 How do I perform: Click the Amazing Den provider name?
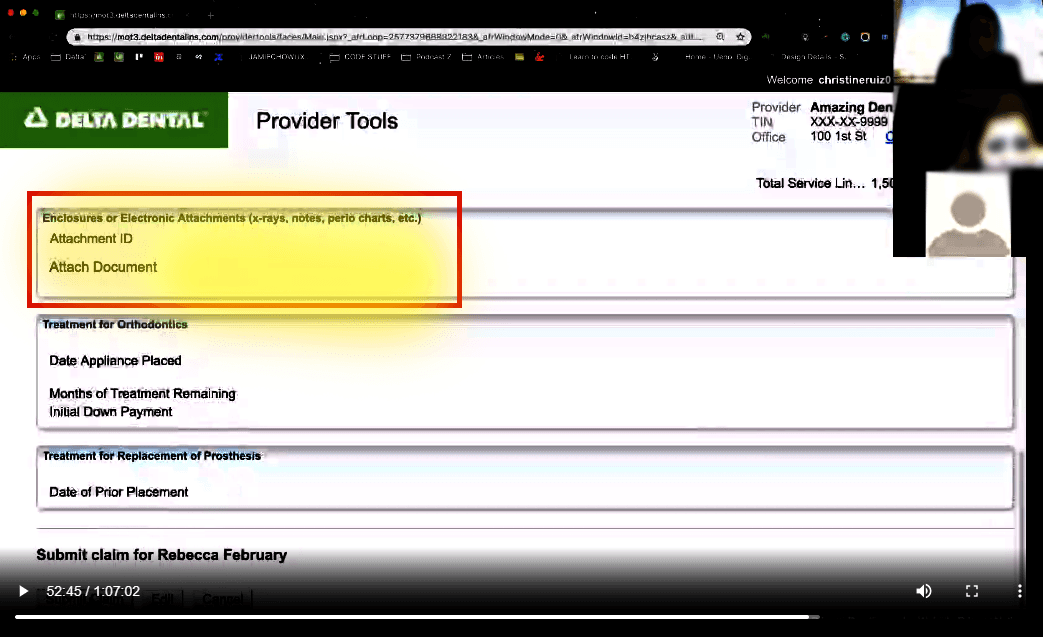pos(851,107)
